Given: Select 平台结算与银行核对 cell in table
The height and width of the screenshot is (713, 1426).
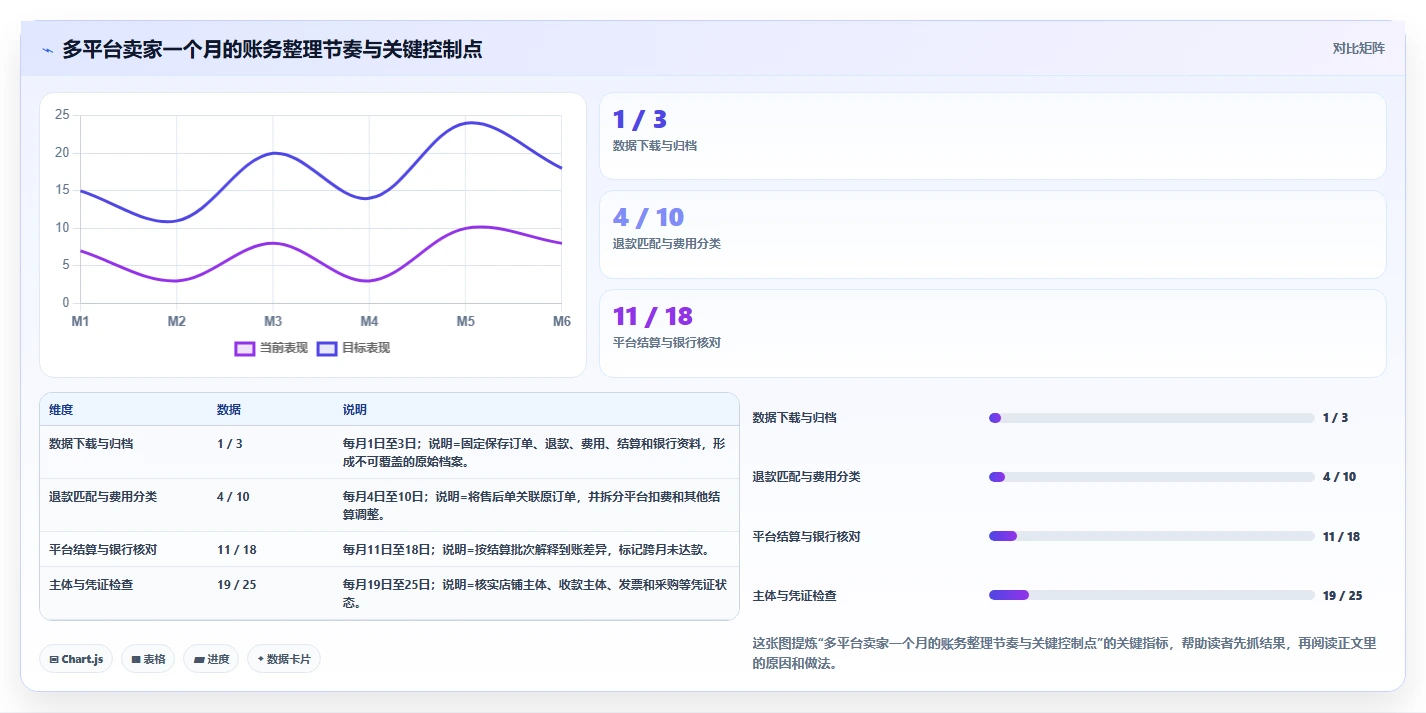Looking at the screenshot, I should 103,550.
